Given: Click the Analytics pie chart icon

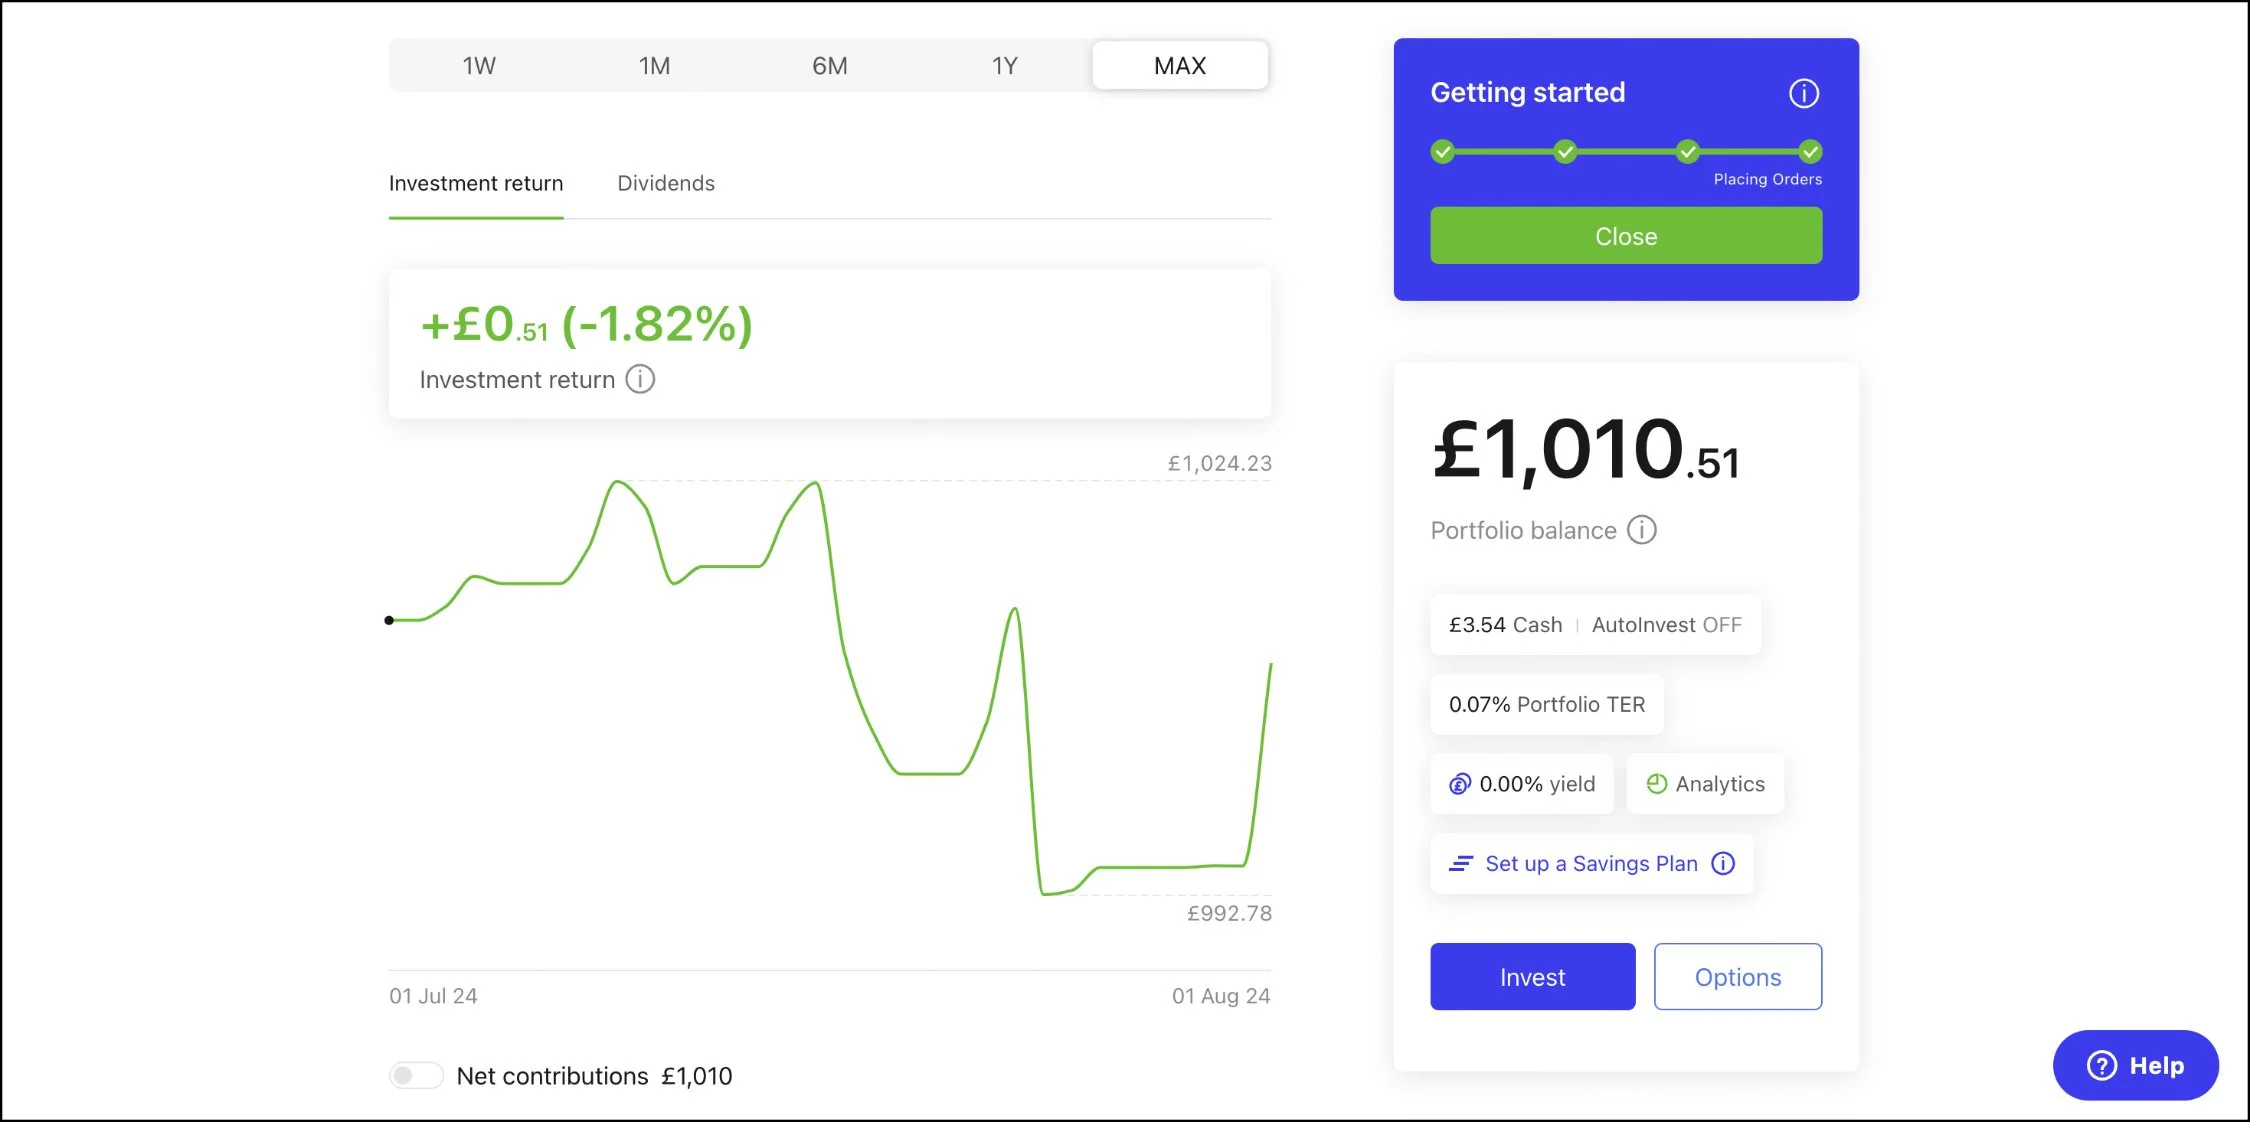Looking at the screenshot, I should click(1656, 784).
